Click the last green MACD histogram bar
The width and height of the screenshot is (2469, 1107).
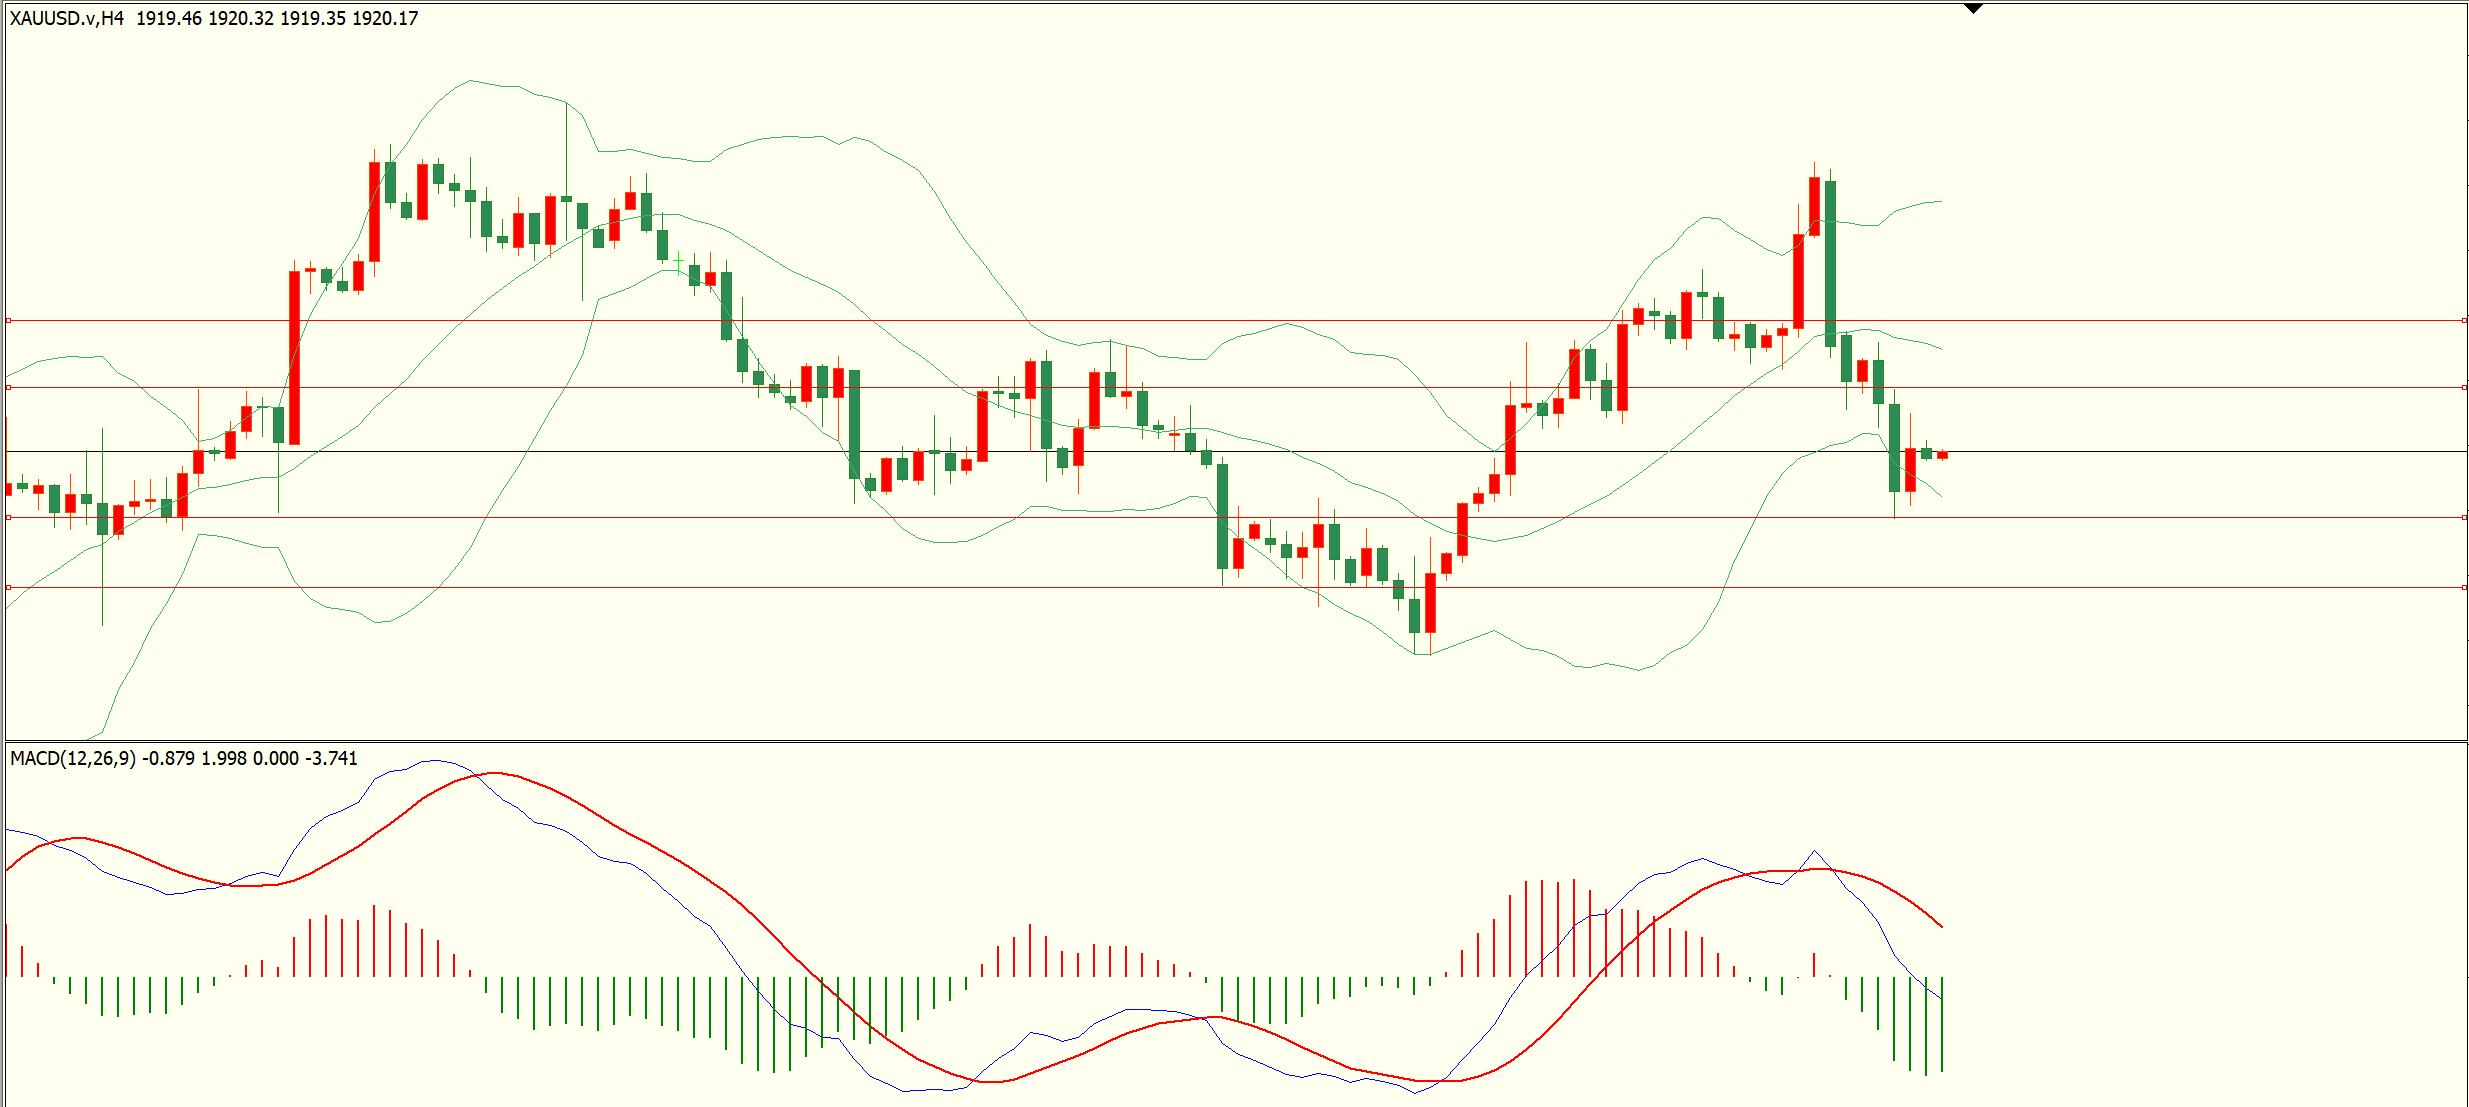coord(1942,1024)
